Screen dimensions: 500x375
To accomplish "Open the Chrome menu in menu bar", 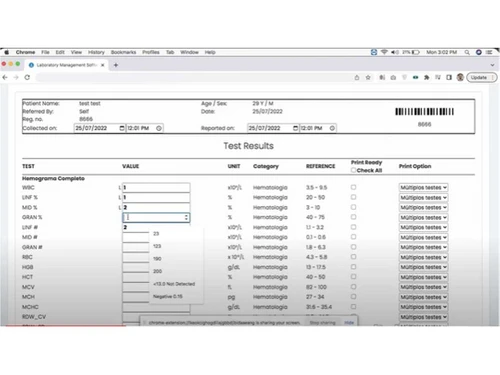I will click(25, 52).
